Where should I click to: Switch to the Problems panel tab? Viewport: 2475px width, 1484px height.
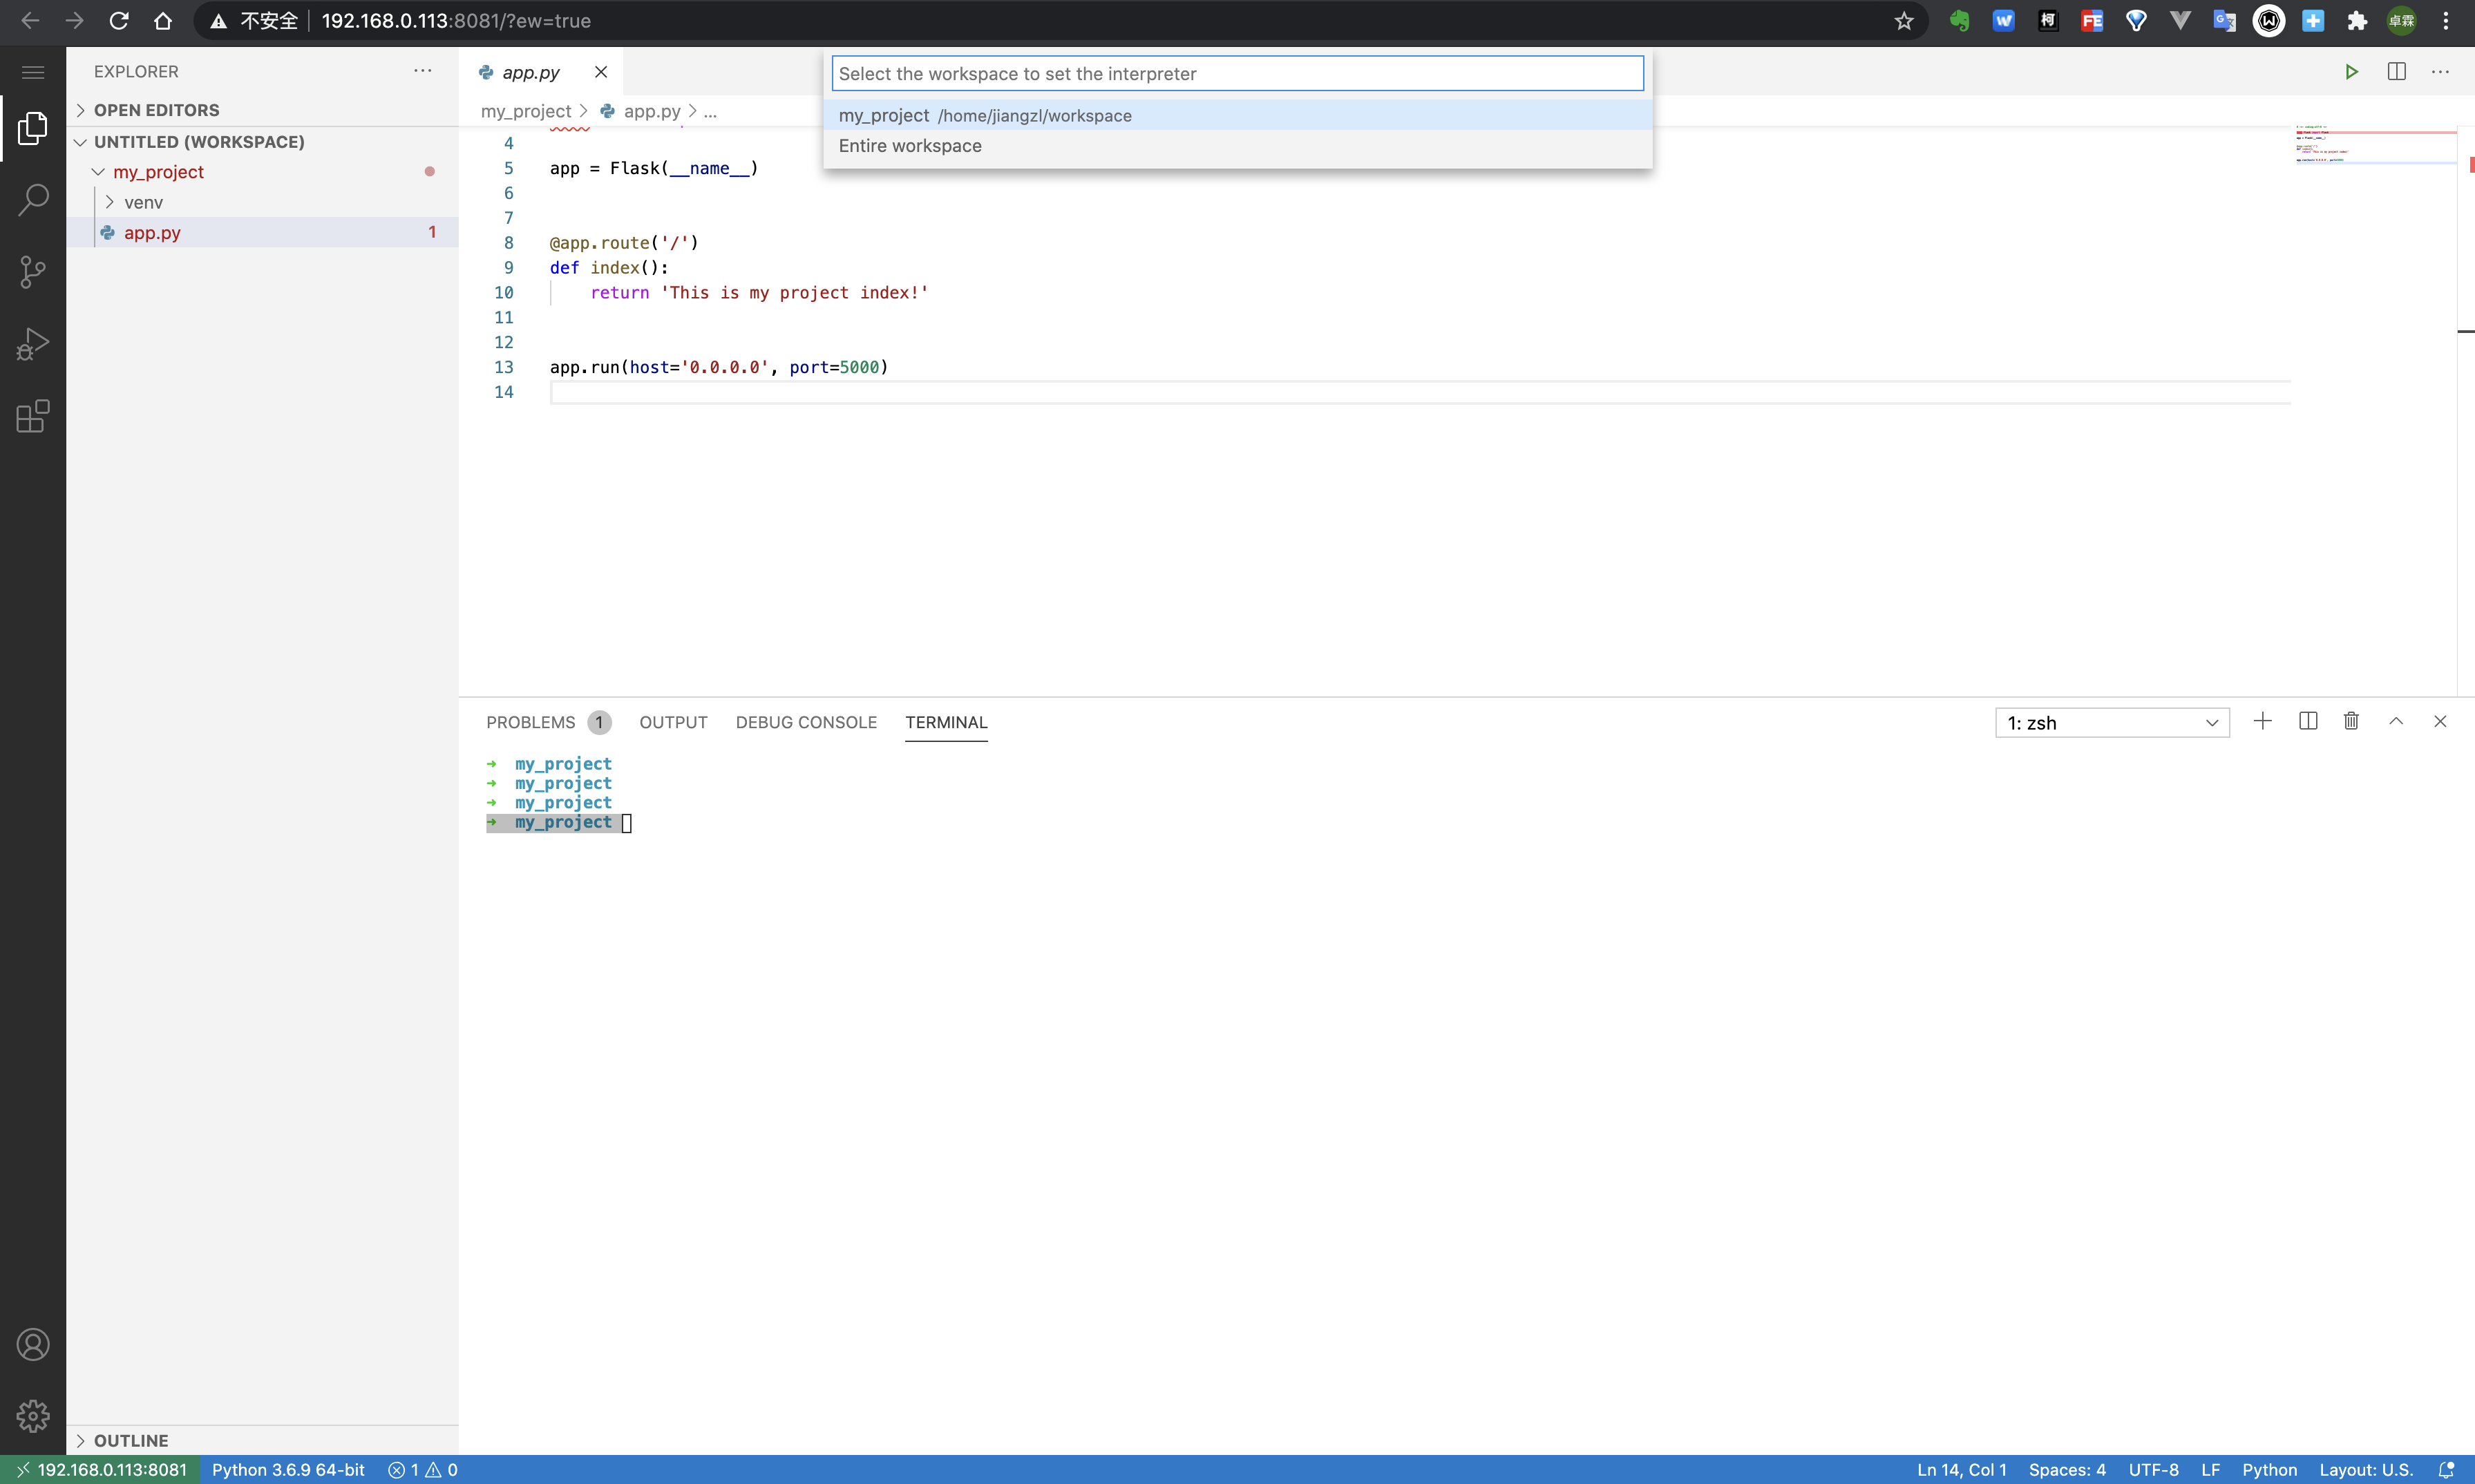(548, 722)
